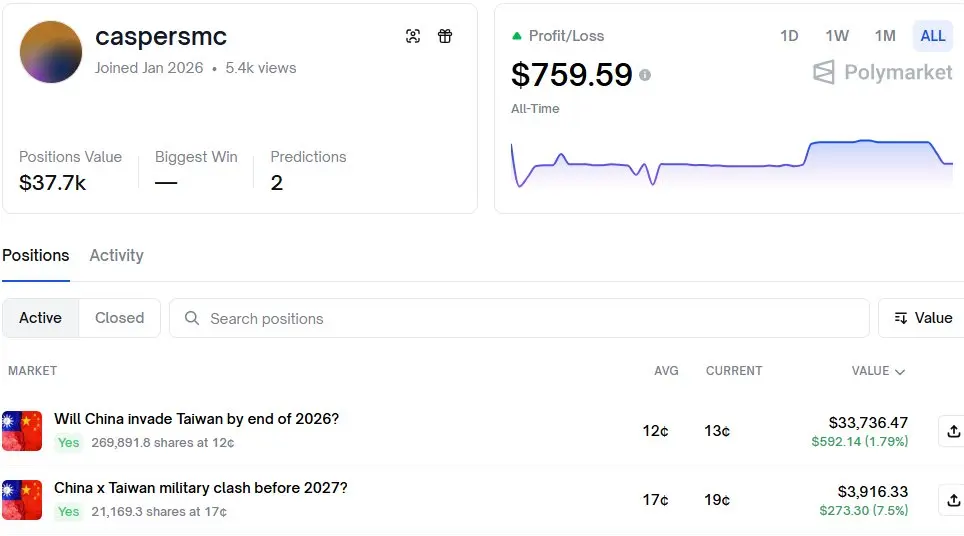Click the casparsmc profile avatar
Screen dimensions: 964x536
pos(51,52)
